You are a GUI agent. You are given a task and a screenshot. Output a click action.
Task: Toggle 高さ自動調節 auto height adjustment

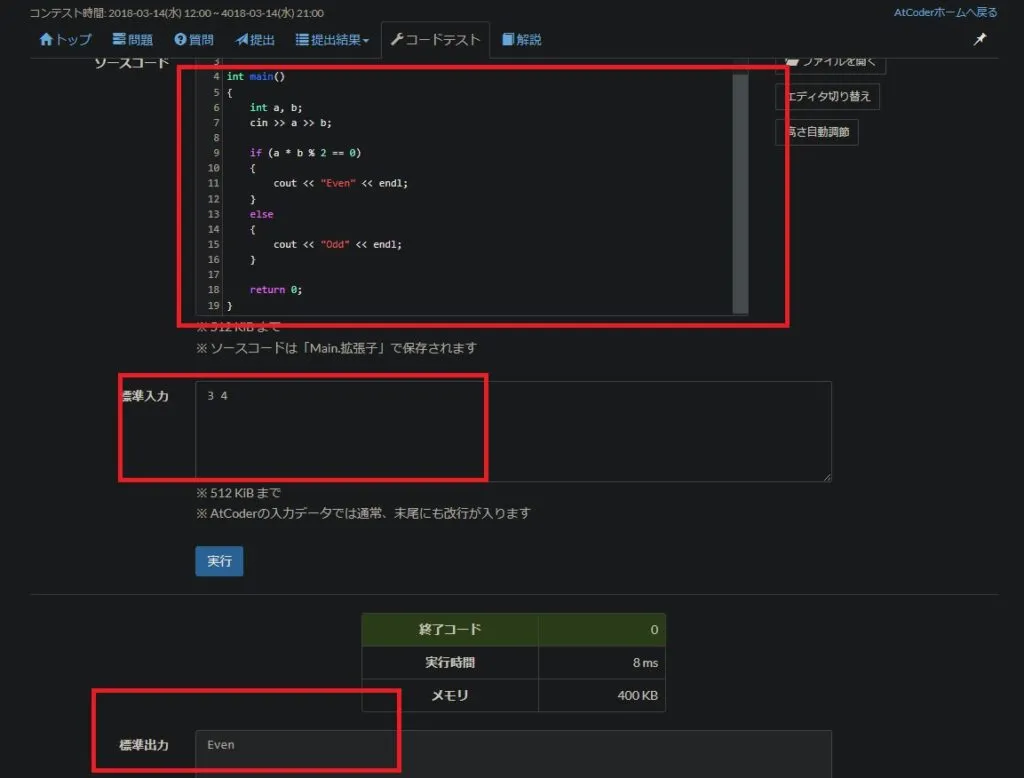(816, 131)
